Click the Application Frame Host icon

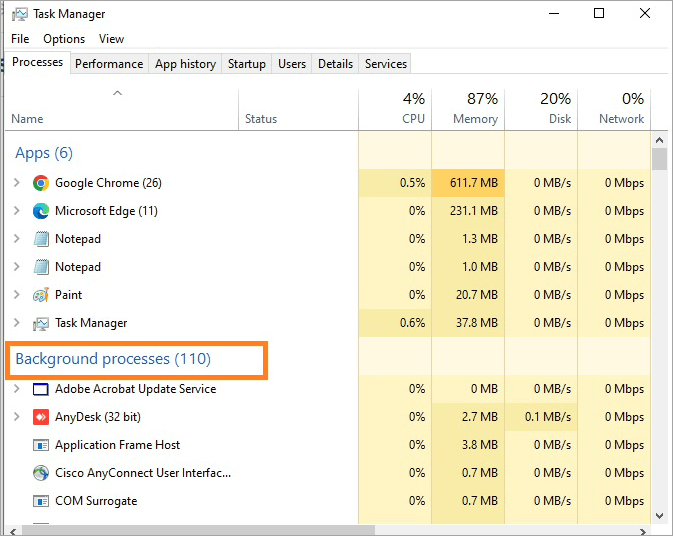click(41, 445)
